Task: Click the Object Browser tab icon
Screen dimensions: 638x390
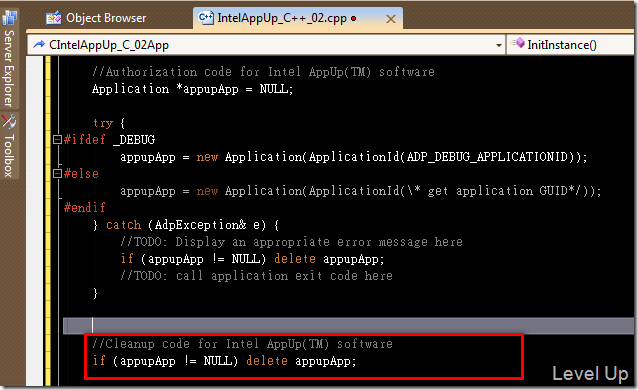Action: pos(53,18)
